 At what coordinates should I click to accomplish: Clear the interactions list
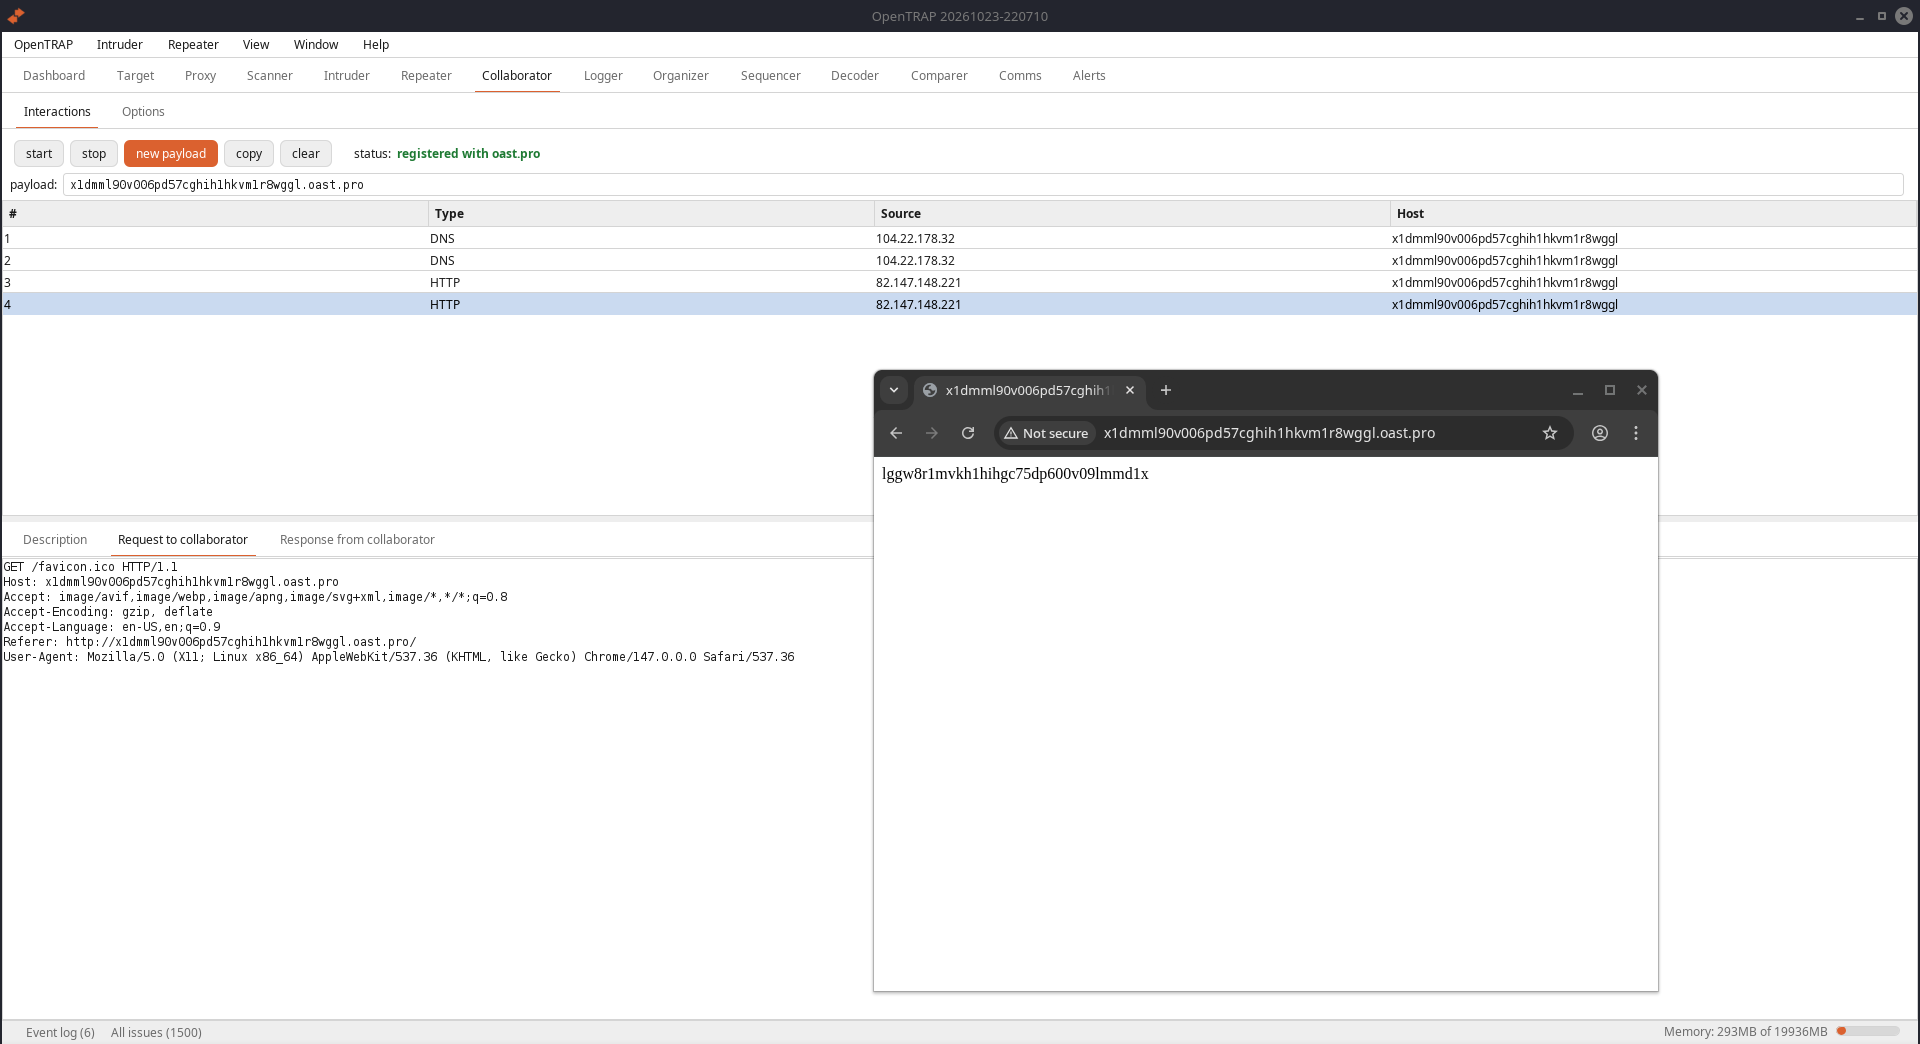click(306, 153)
